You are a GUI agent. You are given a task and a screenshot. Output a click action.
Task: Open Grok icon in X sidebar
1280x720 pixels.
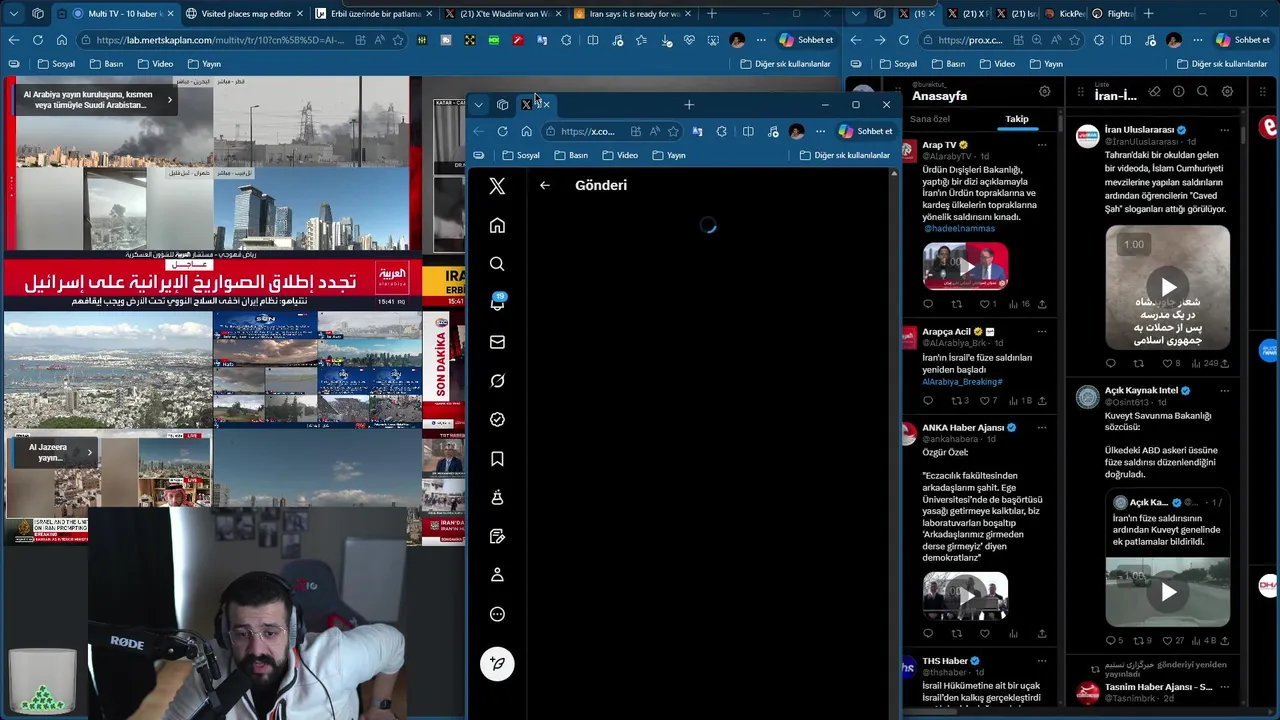point(497,381)
